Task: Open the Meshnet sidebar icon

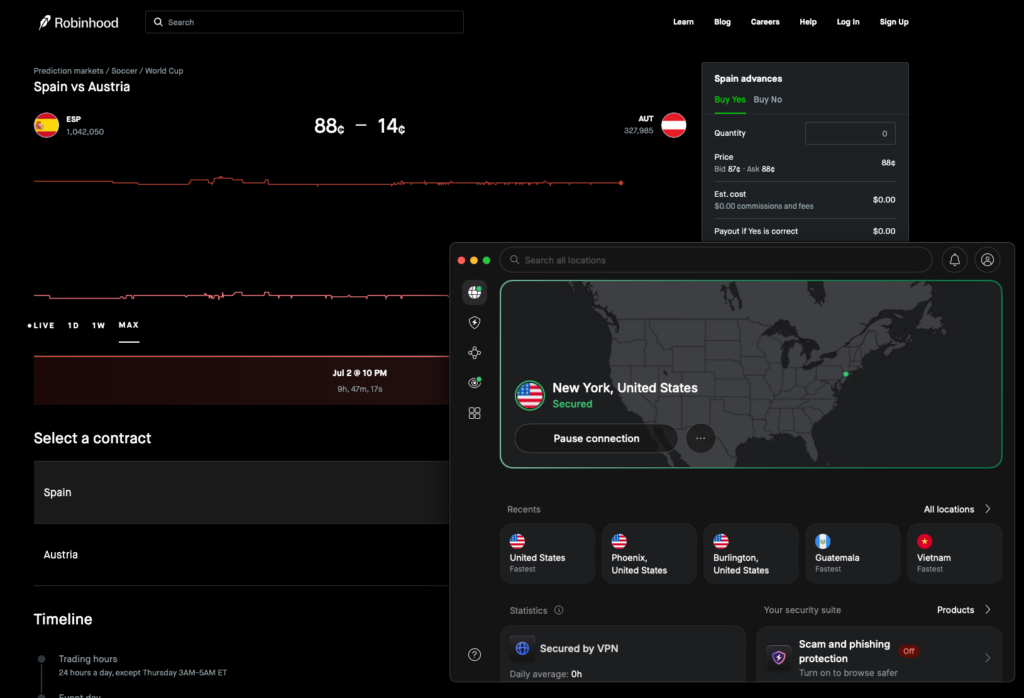Action: click(475, 353)
